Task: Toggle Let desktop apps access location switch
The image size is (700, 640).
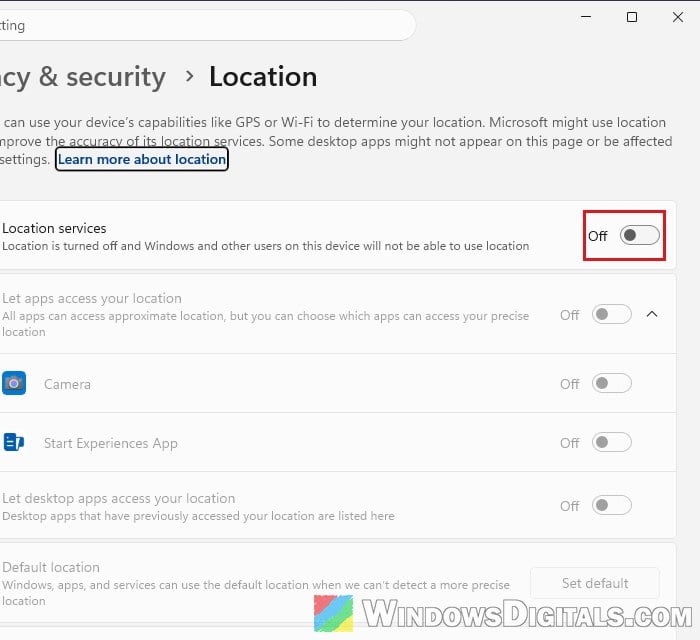Action: (612, 505)
